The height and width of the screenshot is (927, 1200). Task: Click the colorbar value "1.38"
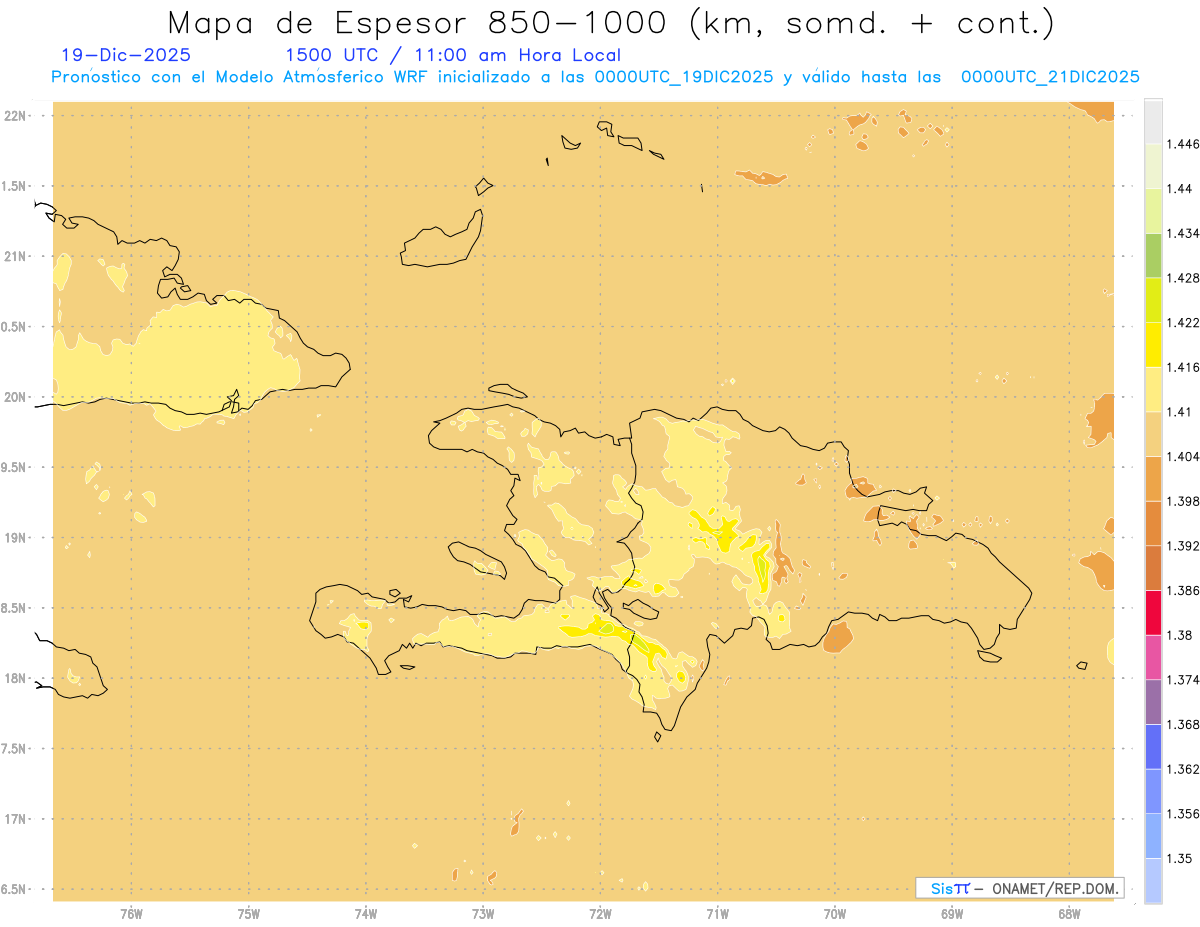point(1182,635)
